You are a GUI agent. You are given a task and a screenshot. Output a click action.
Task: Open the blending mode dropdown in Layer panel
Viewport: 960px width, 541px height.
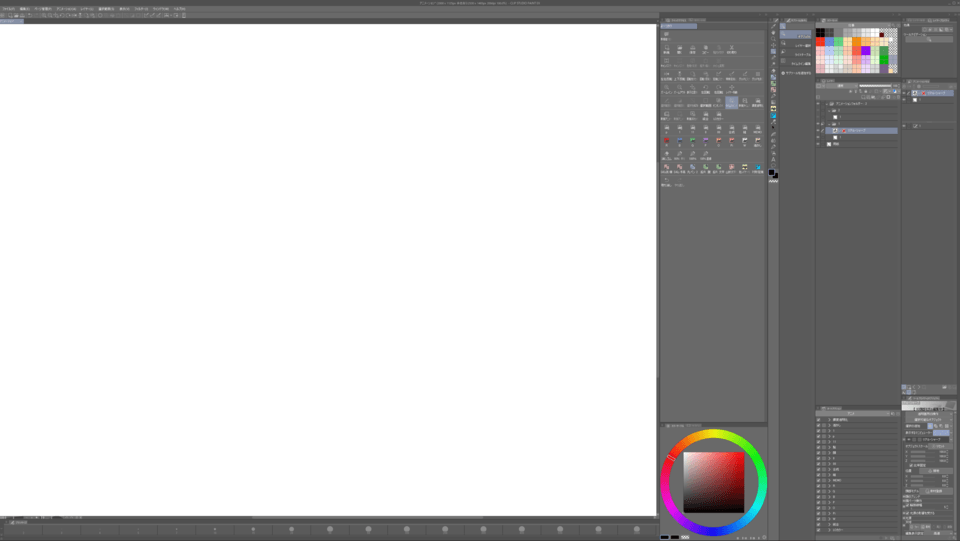coord(840,86)
